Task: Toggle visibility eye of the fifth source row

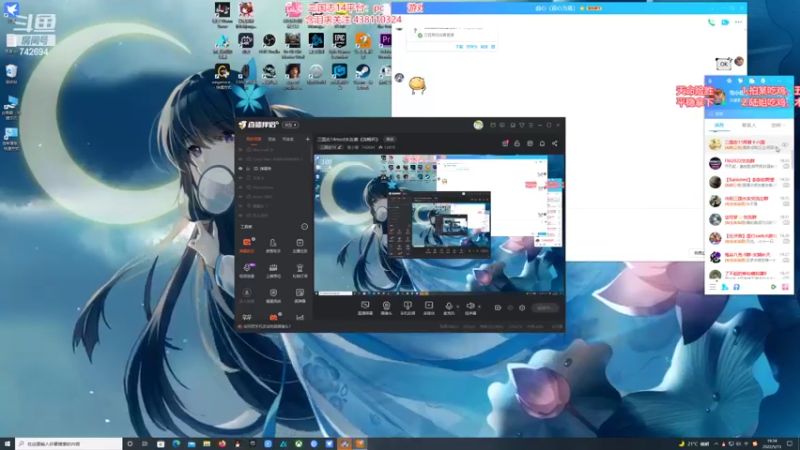Action: [241, 187]
